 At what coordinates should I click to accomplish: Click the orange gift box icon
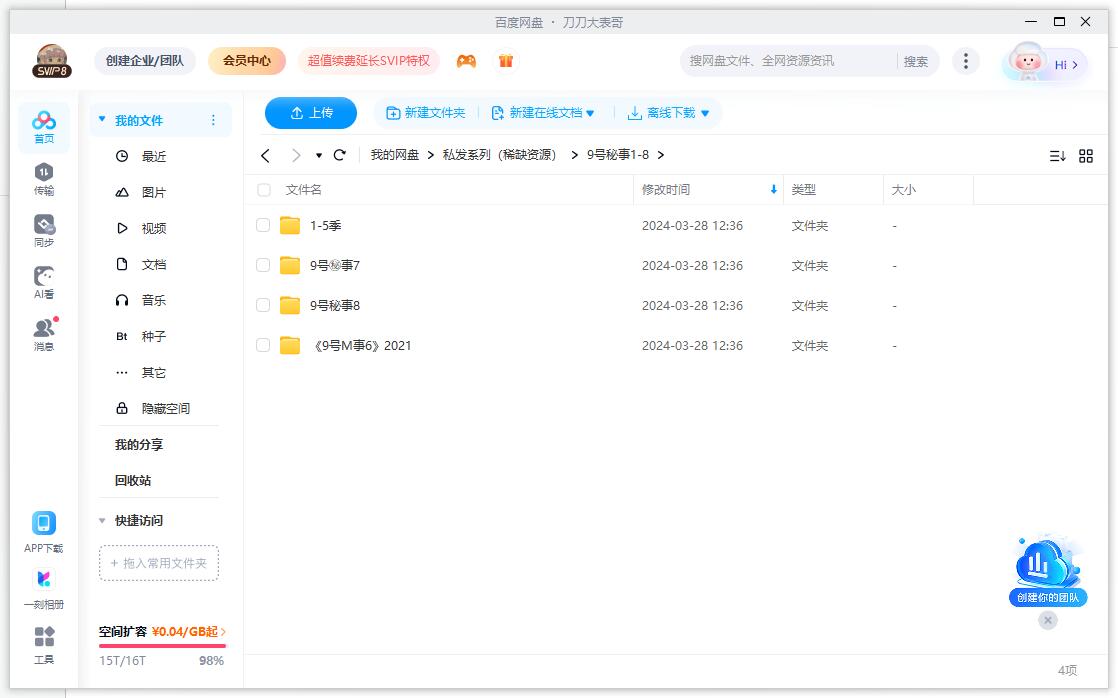coord(506,61)
